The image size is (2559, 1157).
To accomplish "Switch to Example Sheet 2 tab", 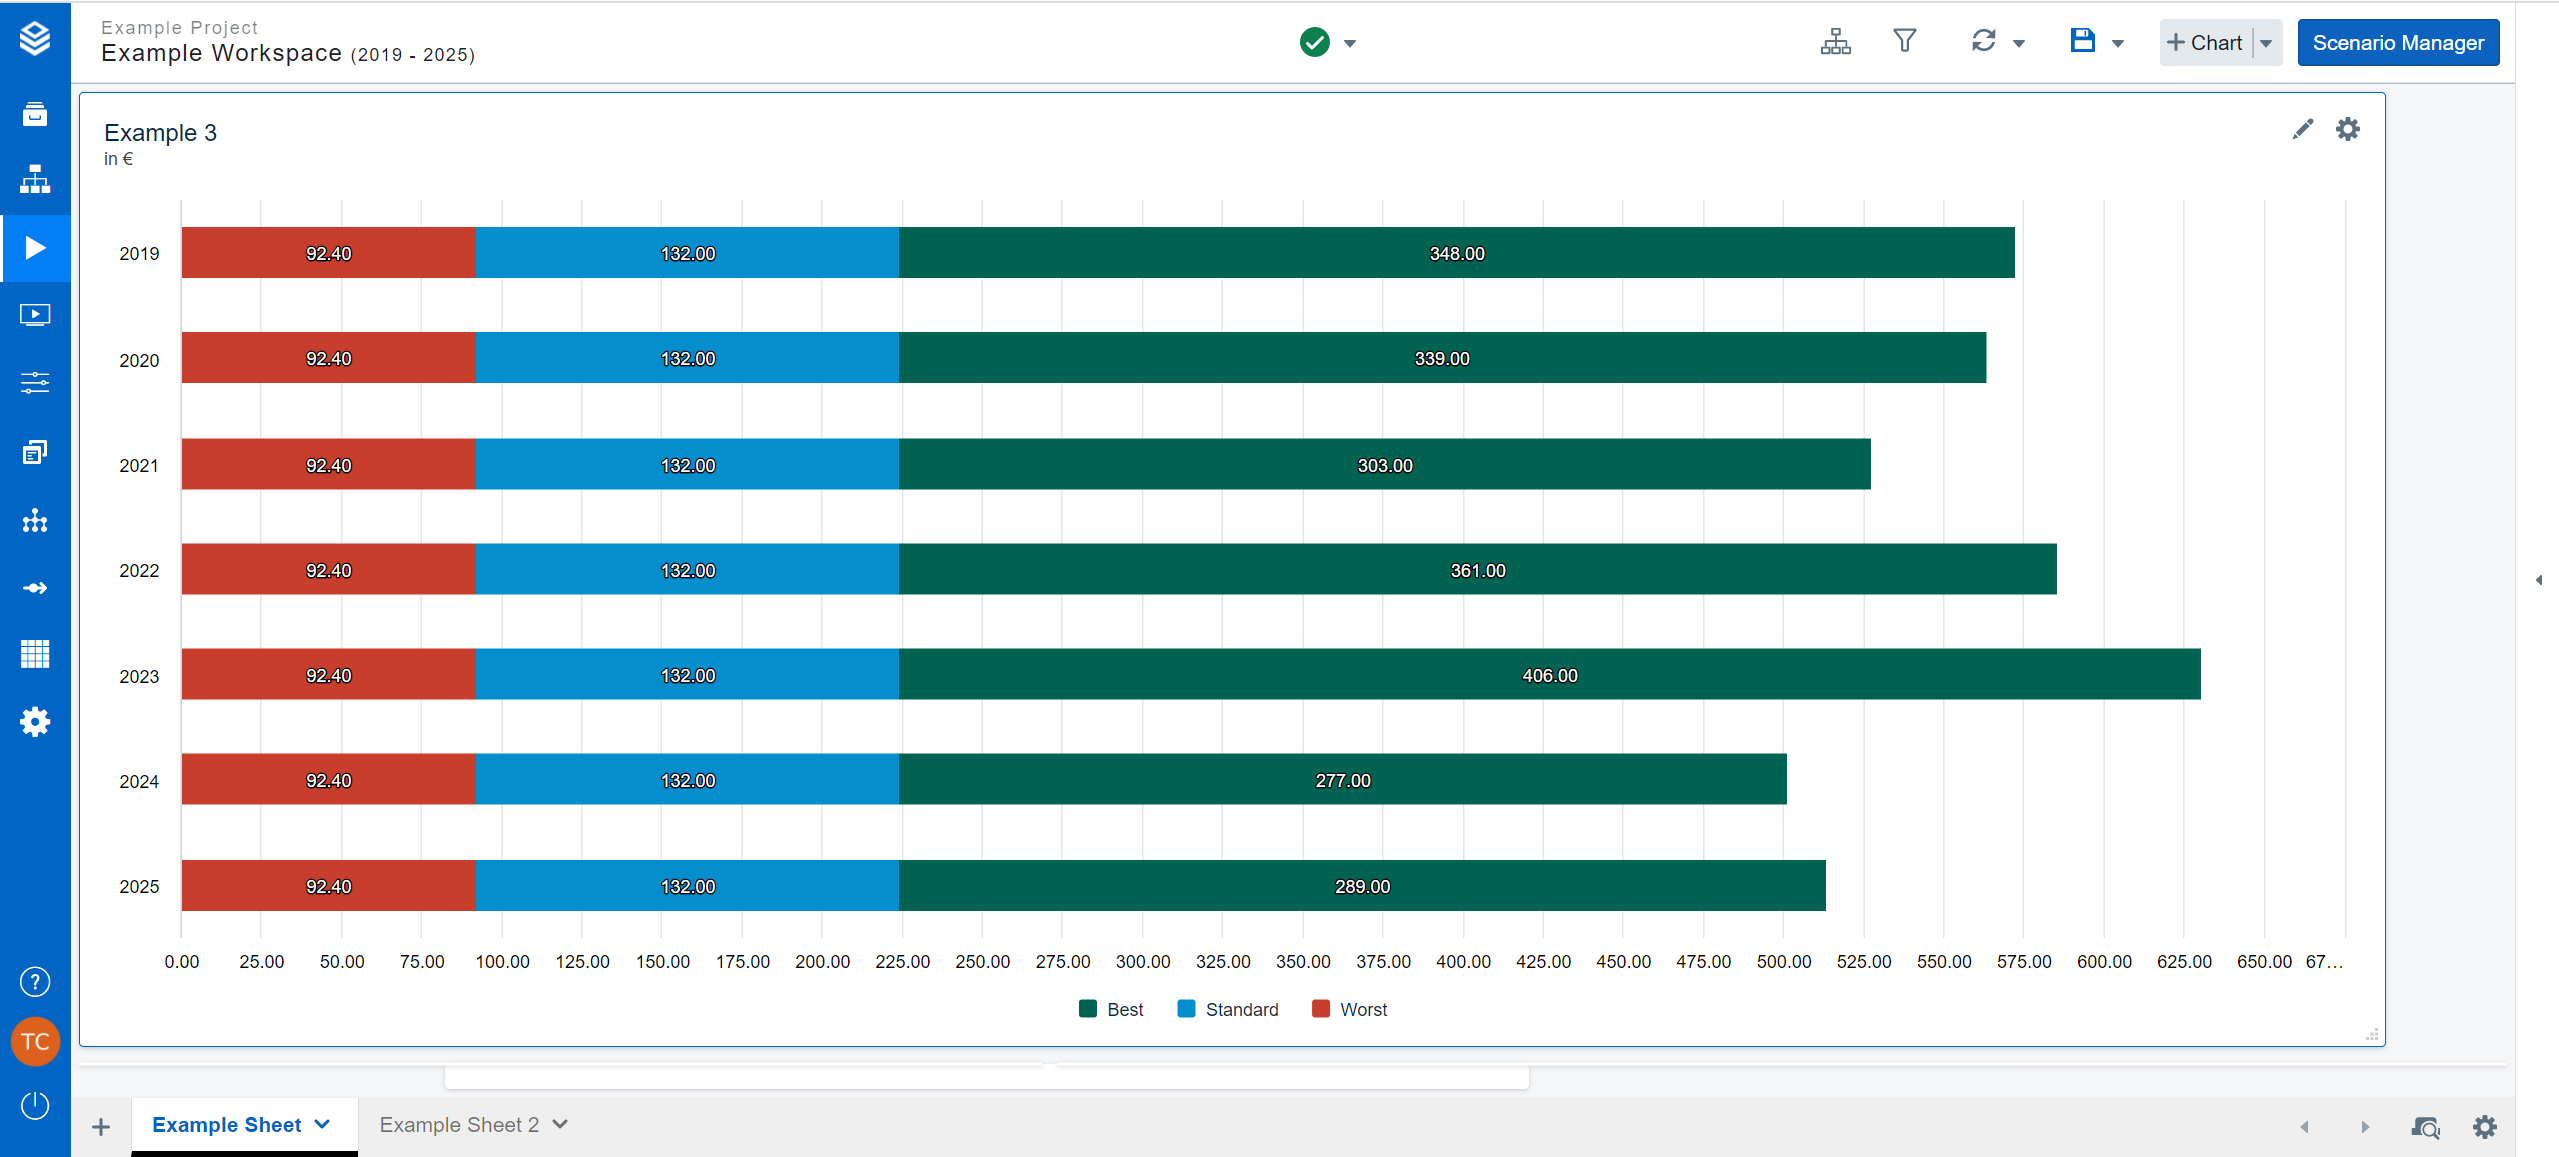I will [459, 1125].
